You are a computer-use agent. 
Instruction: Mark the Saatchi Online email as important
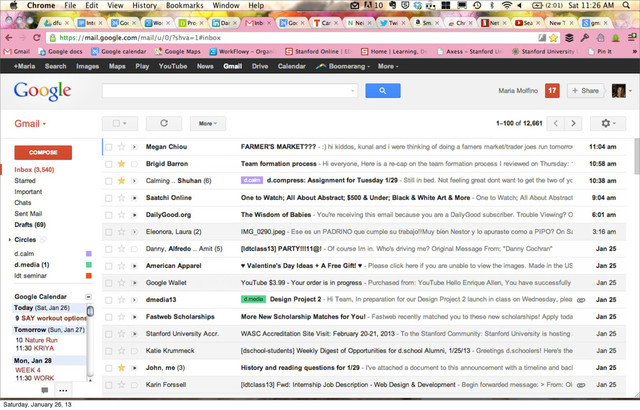[x=133, y=198]
